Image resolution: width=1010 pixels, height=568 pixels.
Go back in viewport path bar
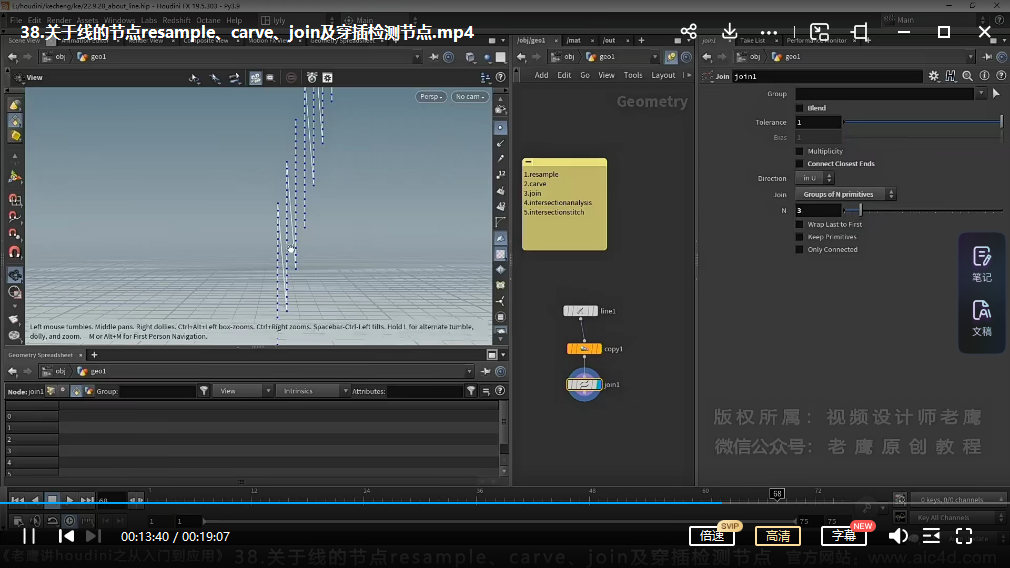pyautogui.click(x=12, y=57)
